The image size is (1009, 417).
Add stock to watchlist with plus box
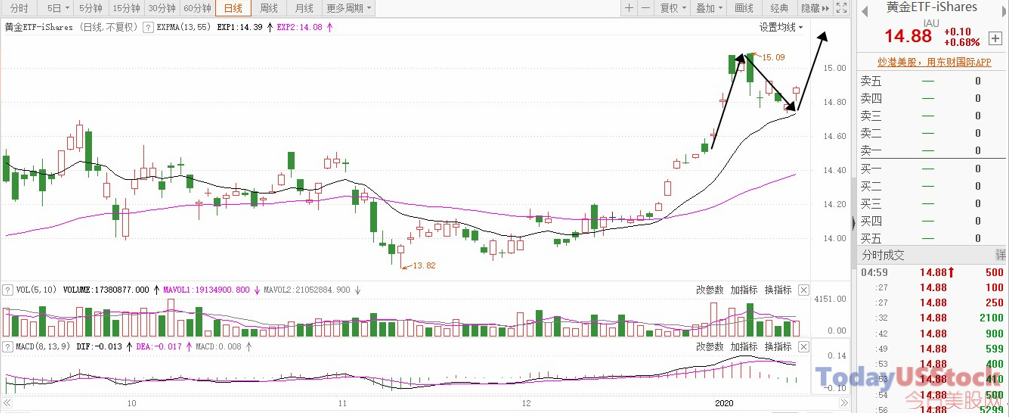tap(993, 38)
